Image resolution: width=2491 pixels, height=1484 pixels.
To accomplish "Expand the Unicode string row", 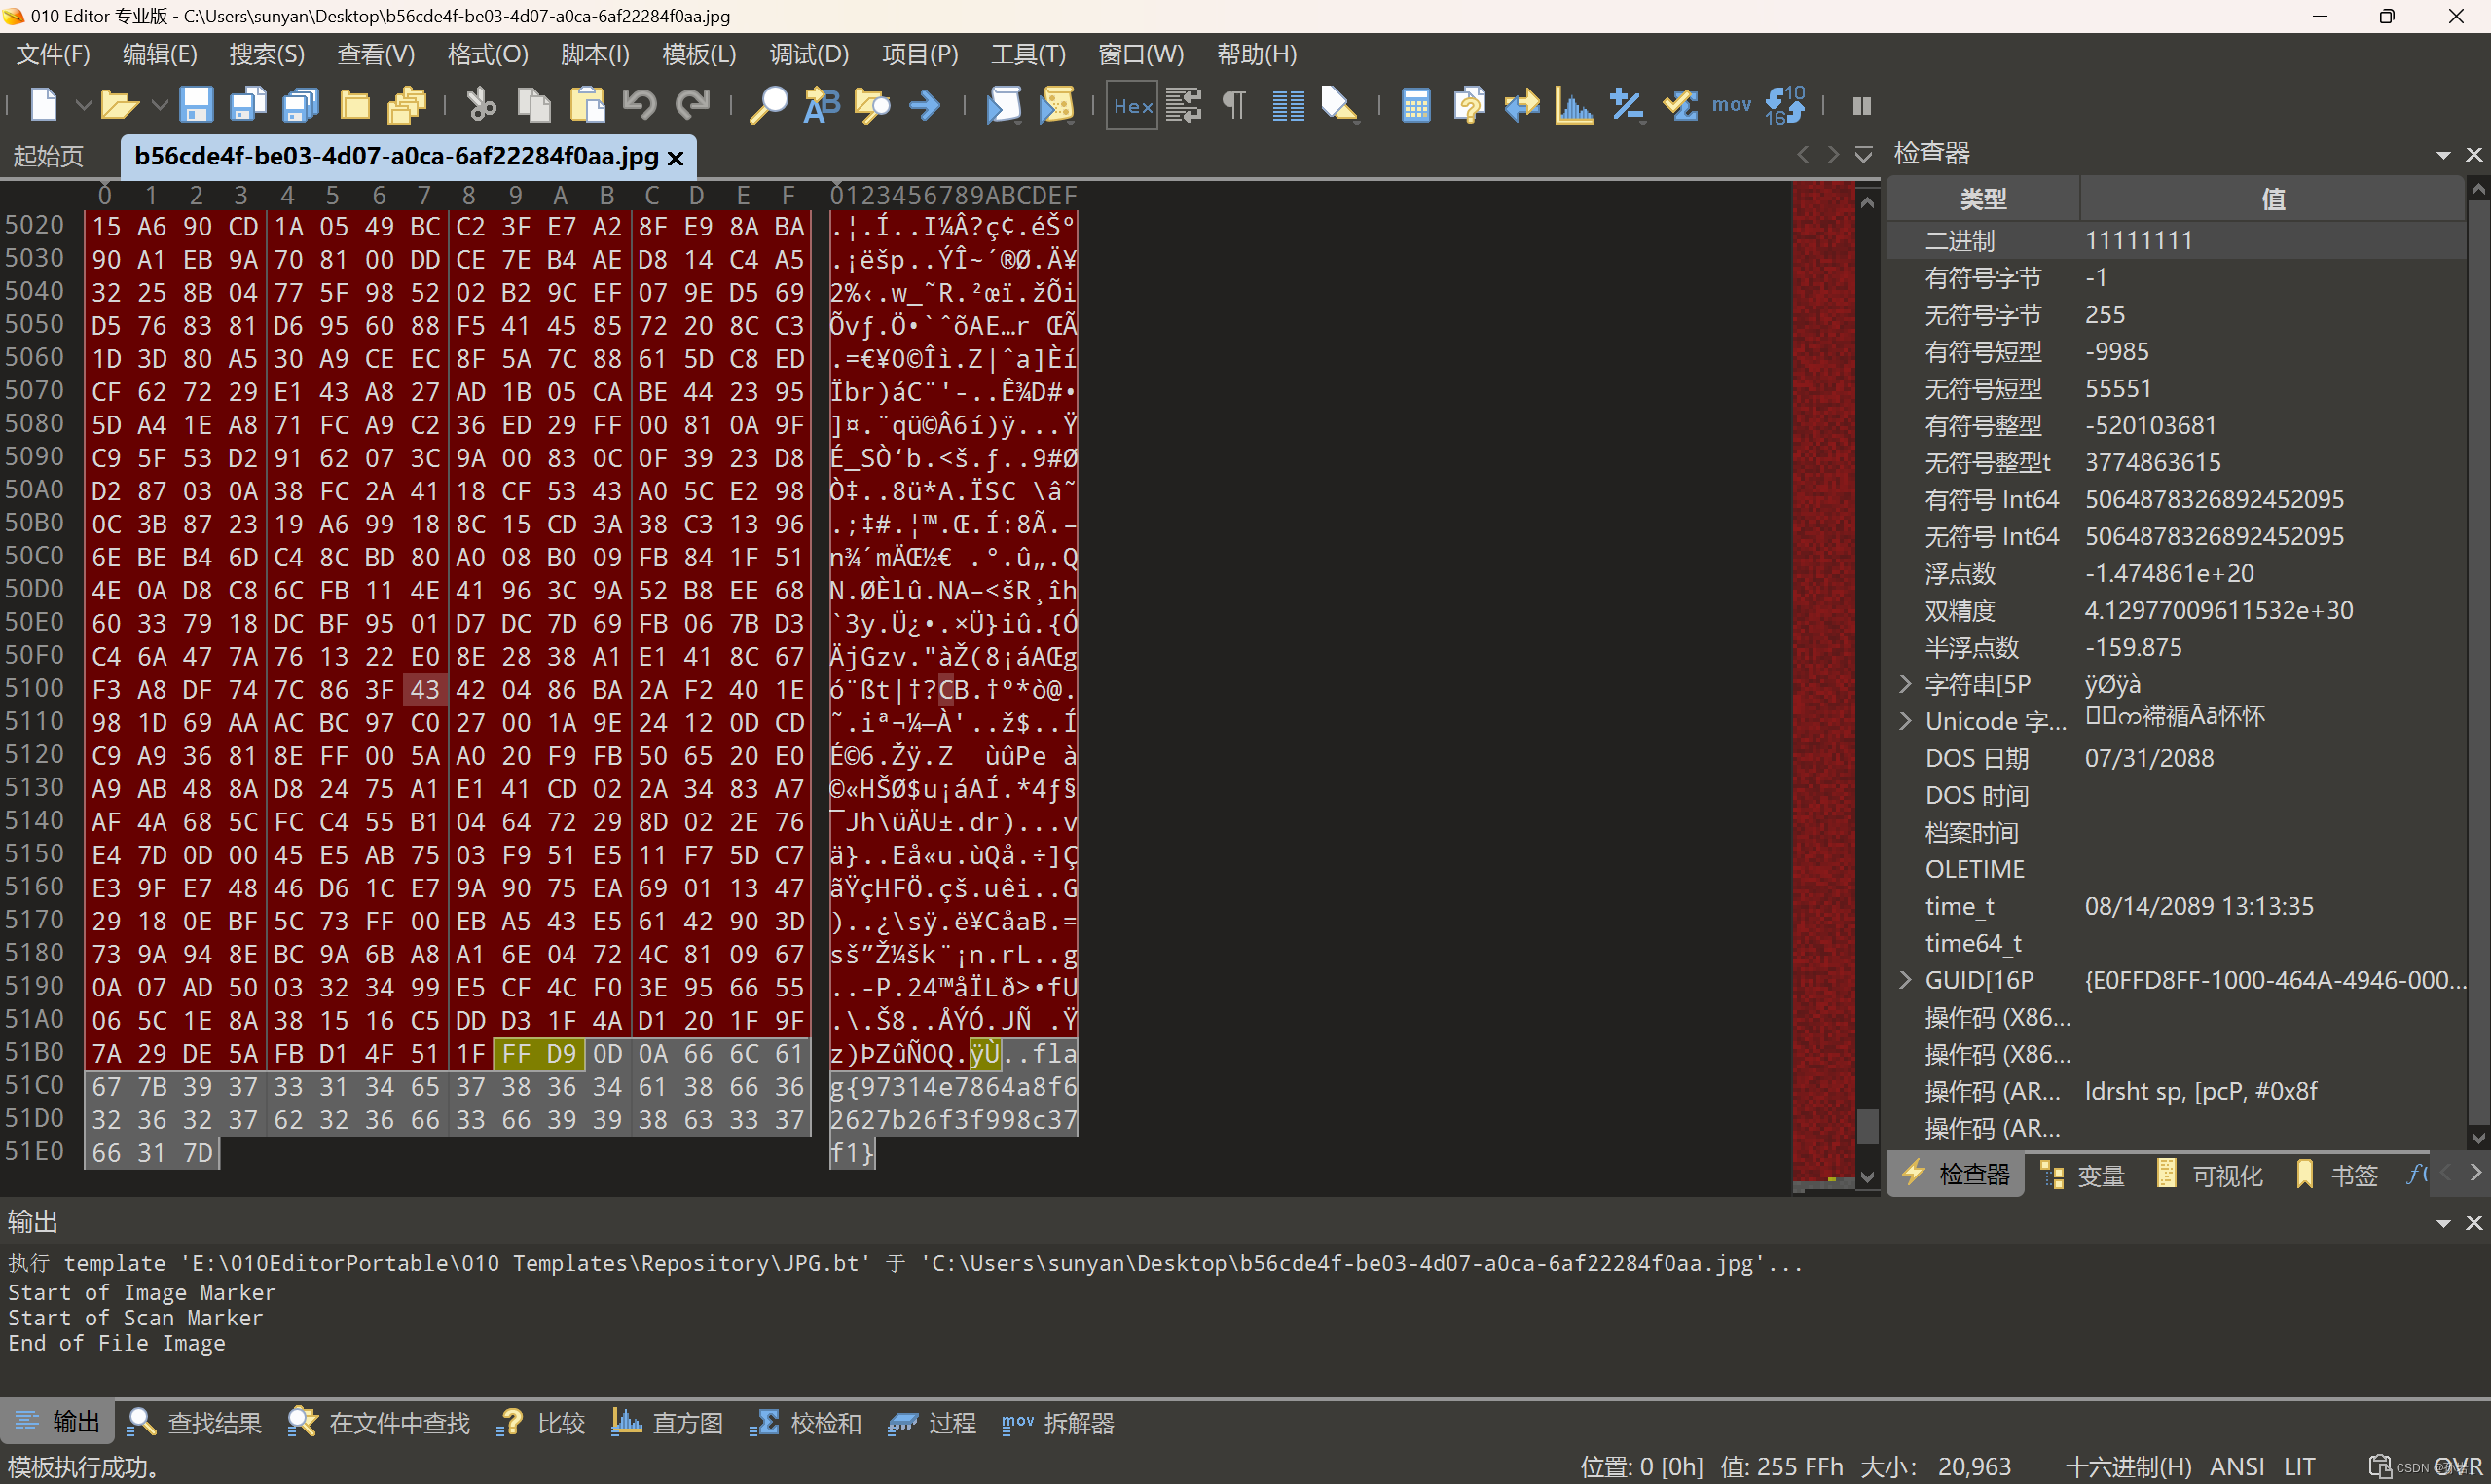I will [1905, 721].
